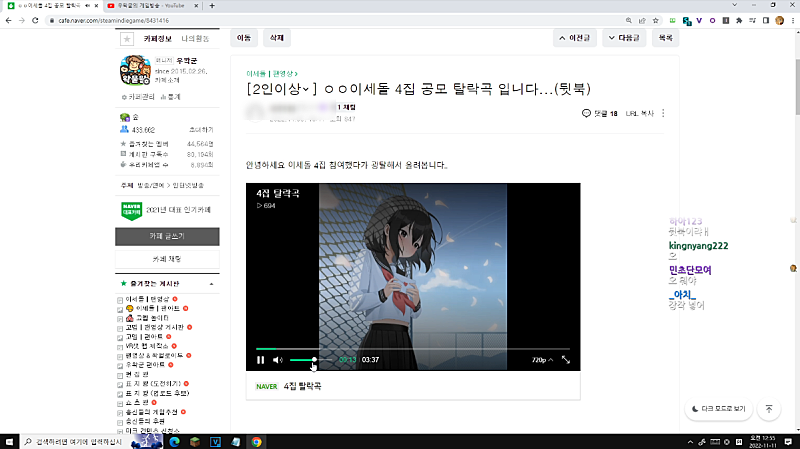Image resolution: width=800 pixels, height=449 pixels.
Task: Open a new browser tab with plus
Action: [212, 6]
